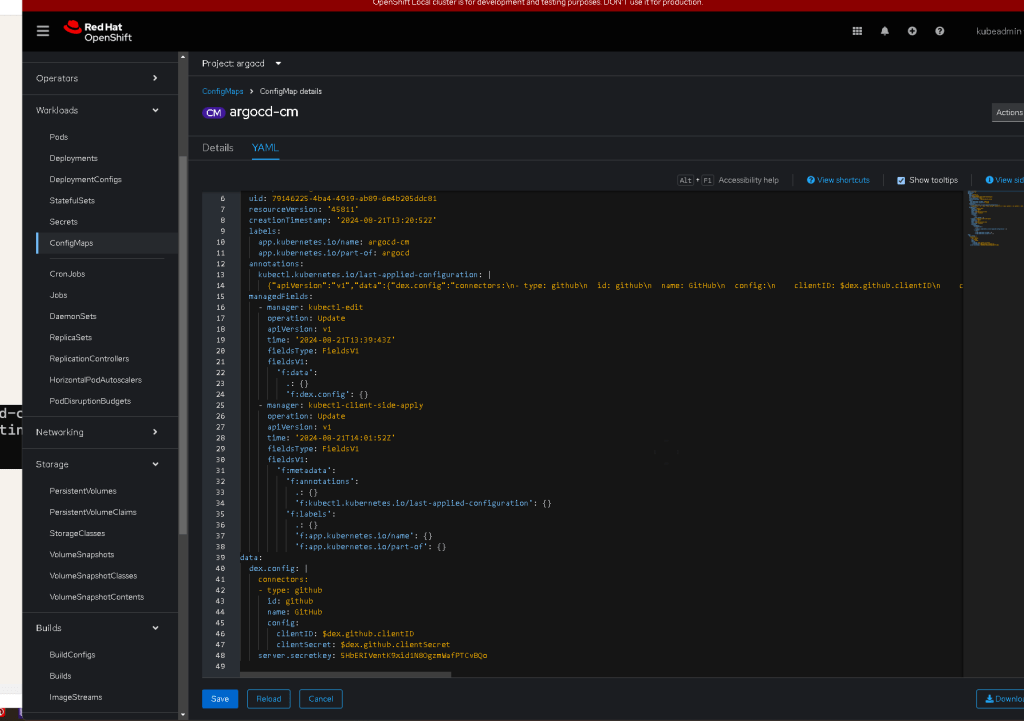Collapse the Workloads nav section
The image size is (1024, 721).
click(x=97, y=110)
